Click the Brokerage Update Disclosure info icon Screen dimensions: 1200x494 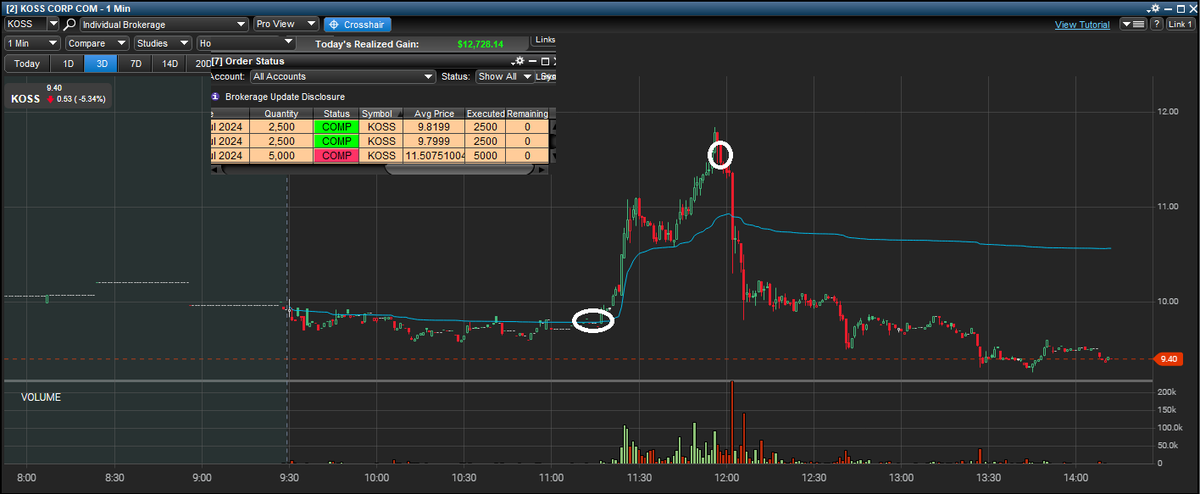(215, 97)
